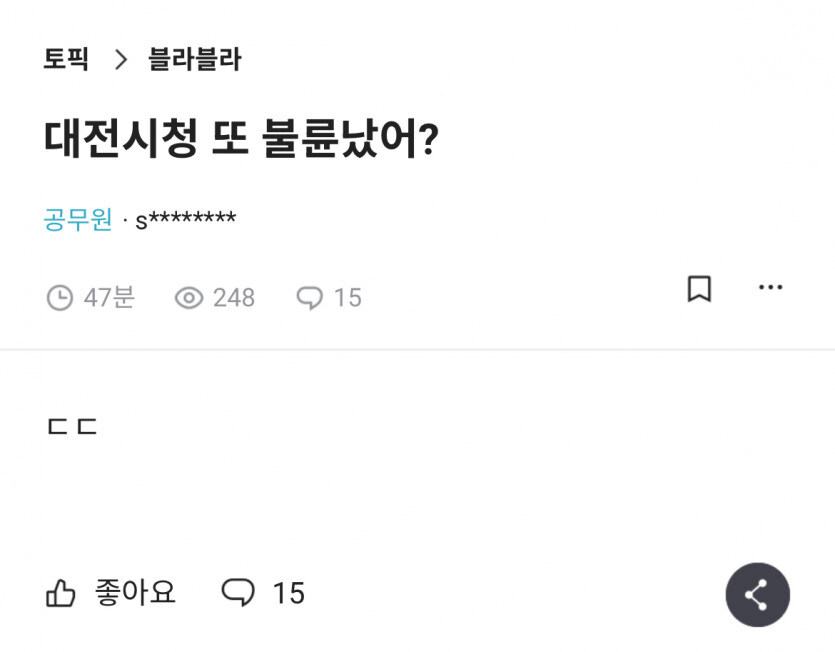Open comments via the top speech bubble icon
This screenshot has width=835, height=652.
309,297
